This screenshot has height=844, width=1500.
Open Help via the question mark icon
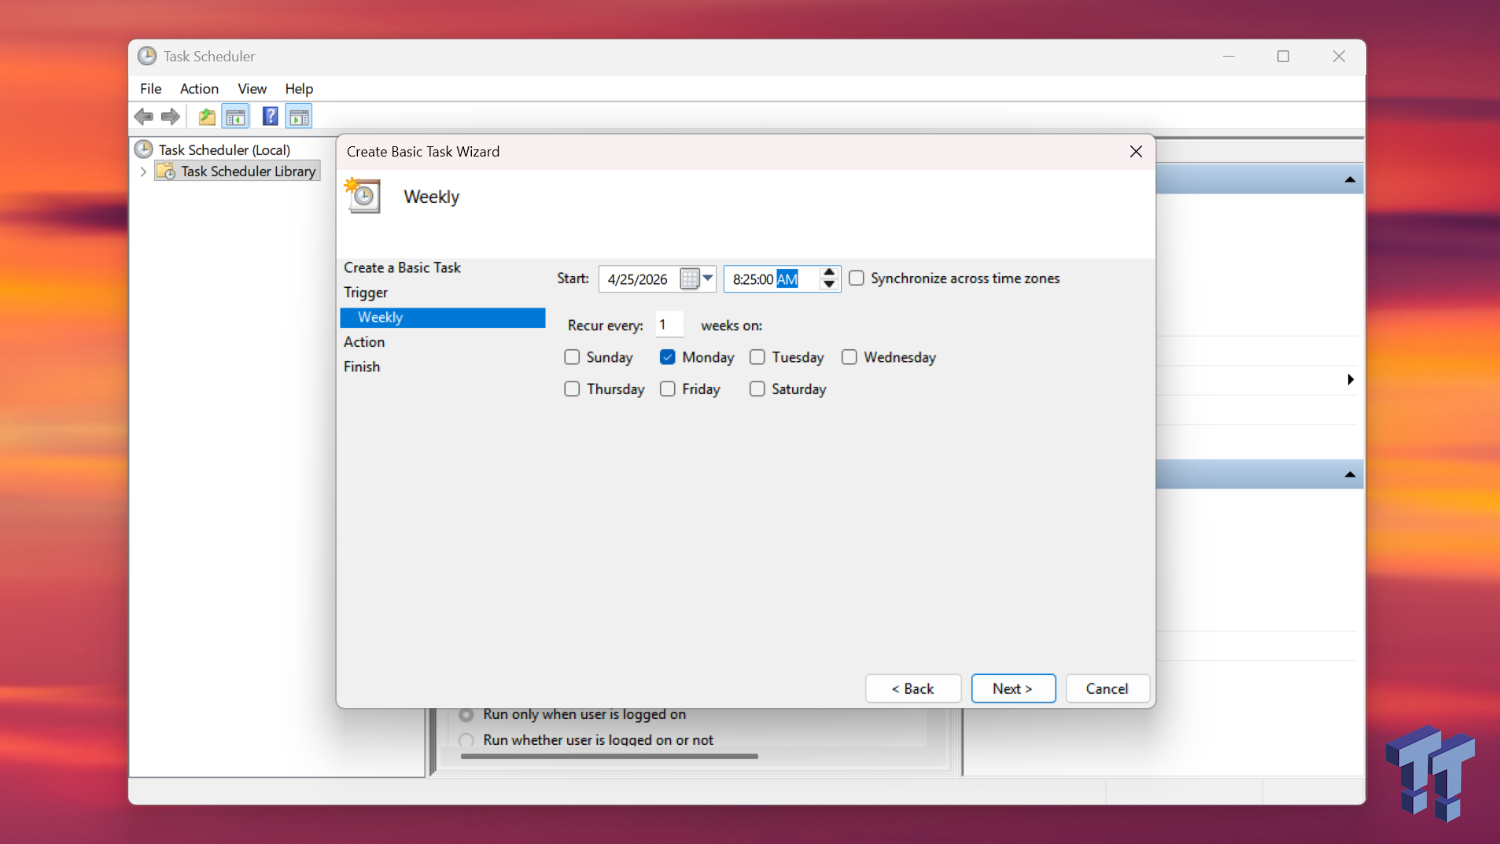270,117
